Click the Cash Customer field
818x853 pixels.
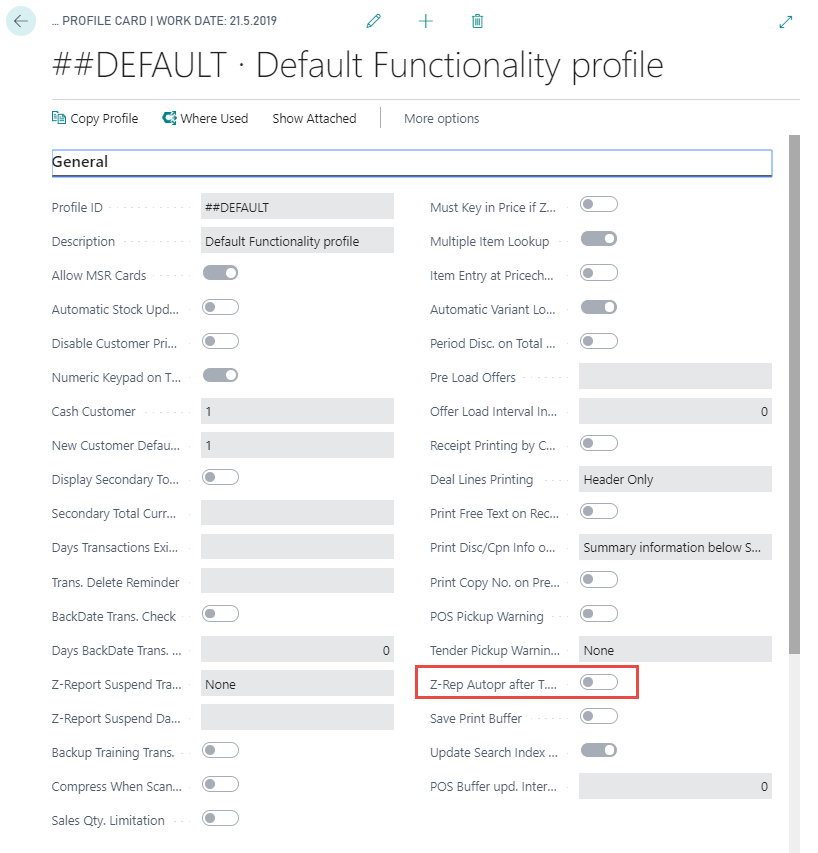(x=297, y=411)
